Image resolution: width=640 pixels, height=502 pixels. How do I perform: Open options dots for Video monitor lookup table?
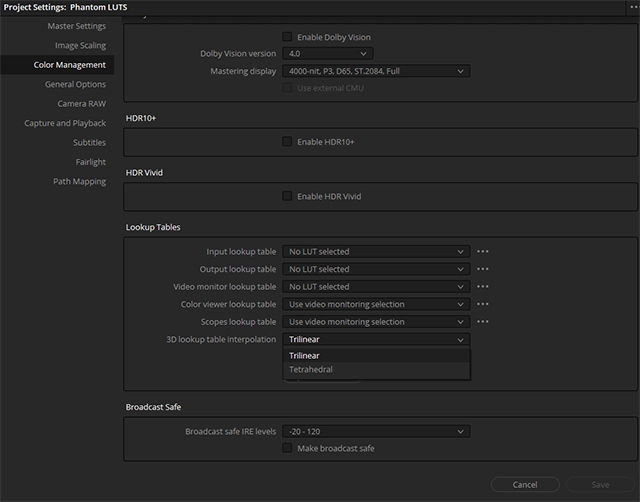click(483, 287)
